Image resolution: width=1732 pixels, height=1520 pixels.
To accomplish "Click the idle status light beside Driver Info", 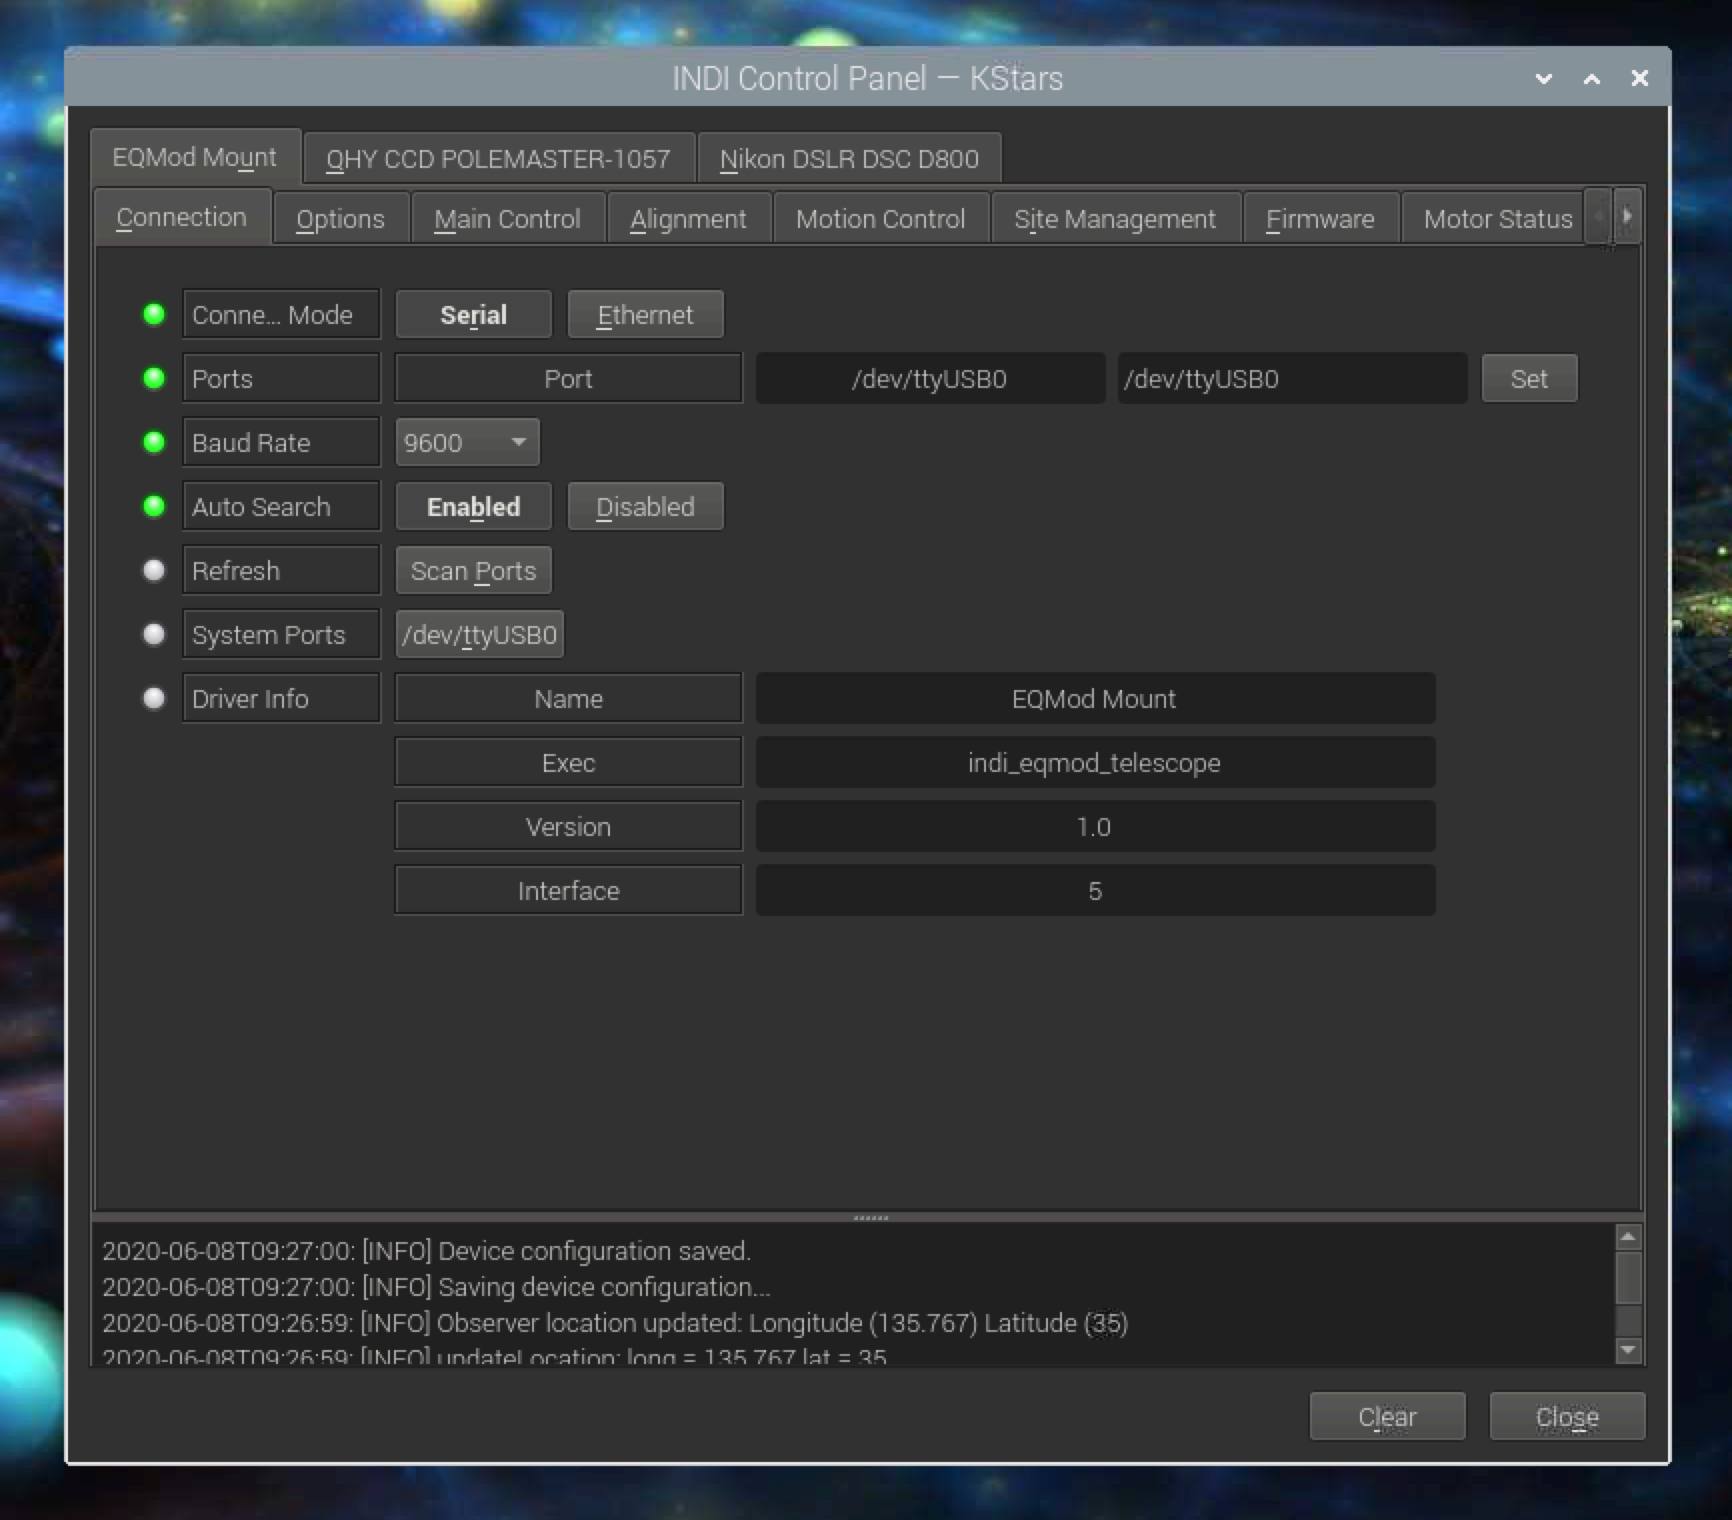I will click(154, 698).
